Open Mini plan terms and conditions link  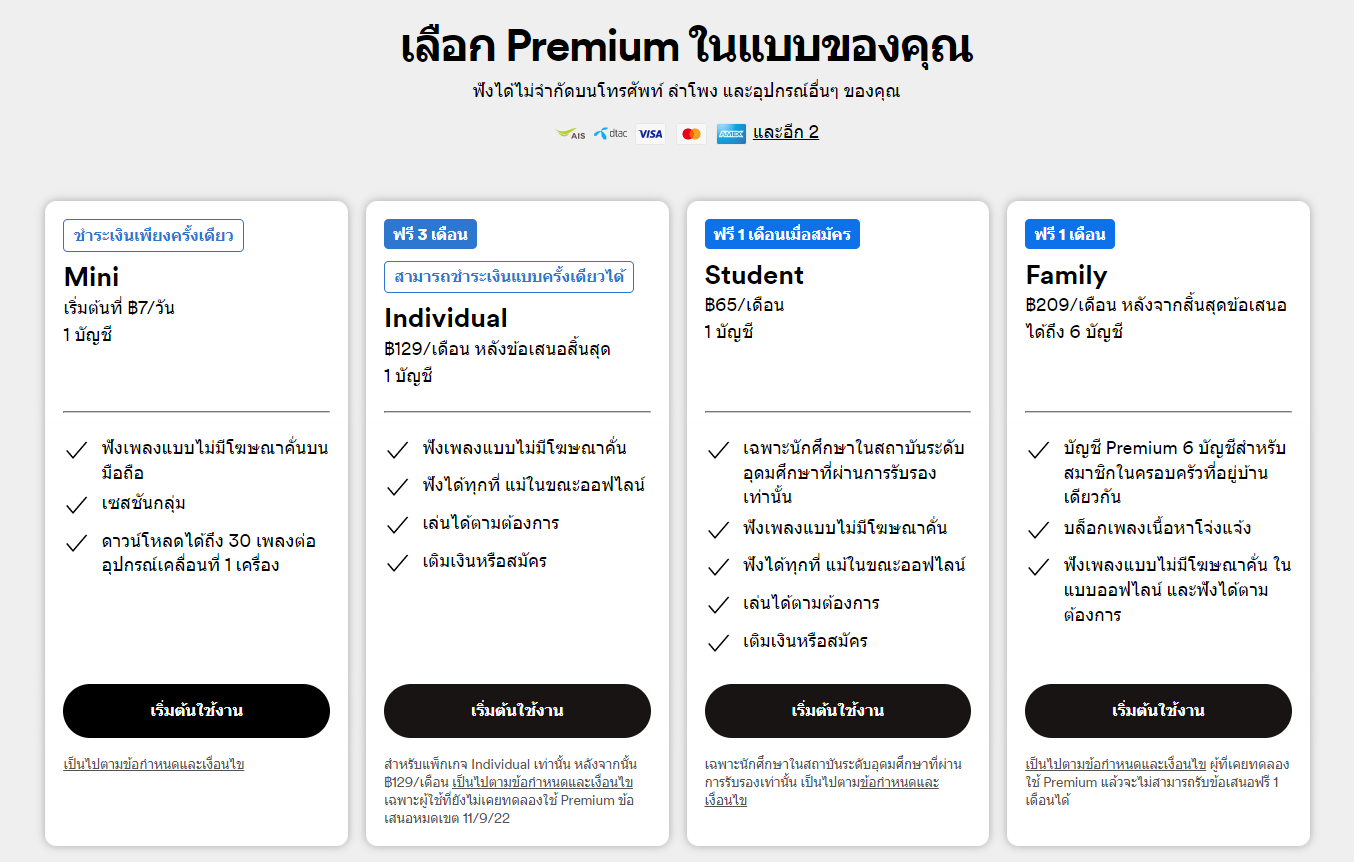(x=153, y=764)
